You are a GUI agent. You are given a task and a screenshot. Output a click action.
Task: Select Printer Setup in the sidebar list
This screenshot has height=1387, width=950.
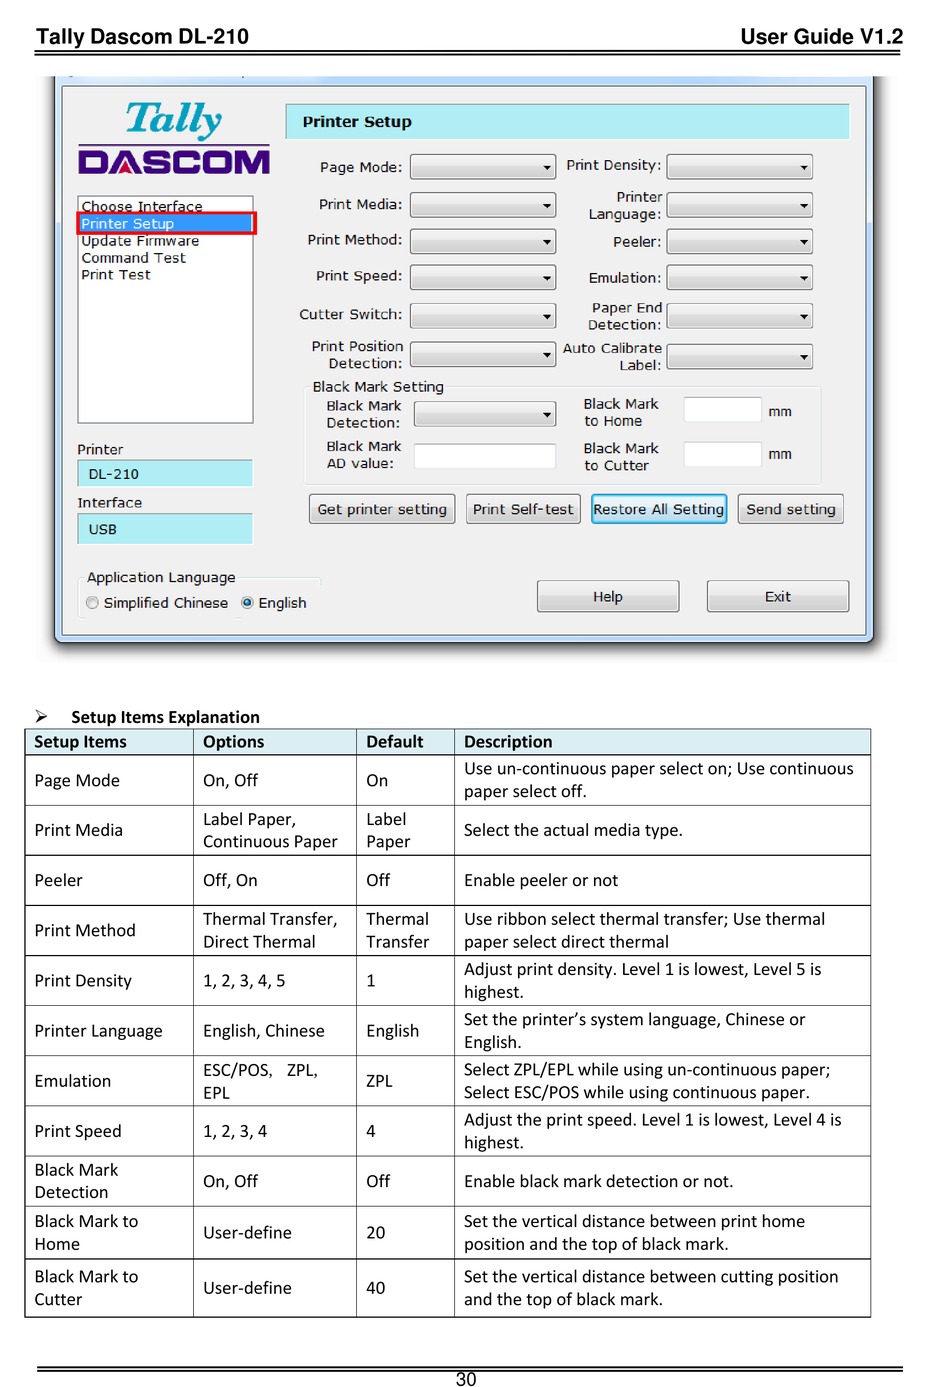click(x=165, y=224)
